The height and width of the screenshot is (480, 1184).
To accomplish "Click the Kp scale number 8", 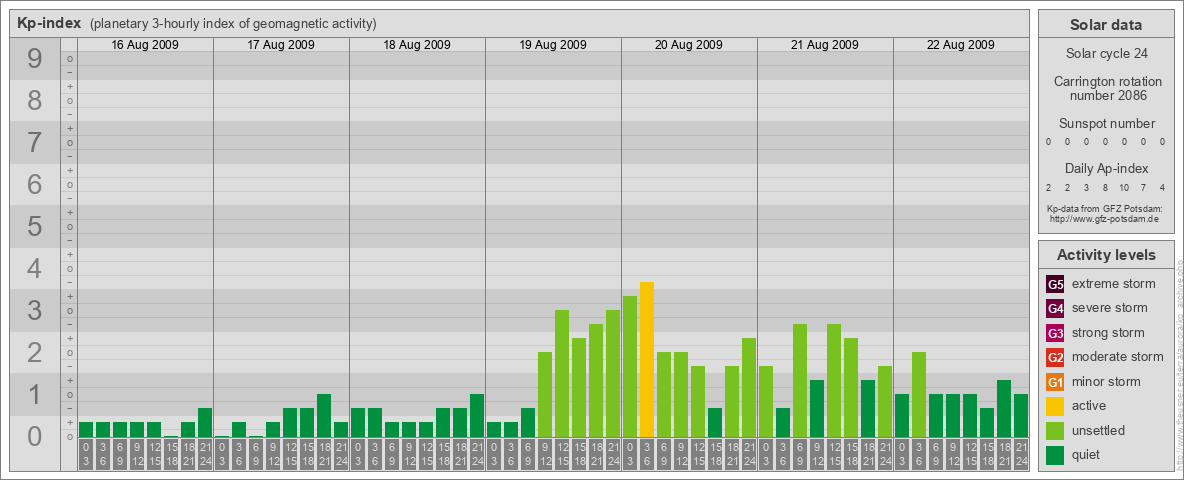I will 34,100.
